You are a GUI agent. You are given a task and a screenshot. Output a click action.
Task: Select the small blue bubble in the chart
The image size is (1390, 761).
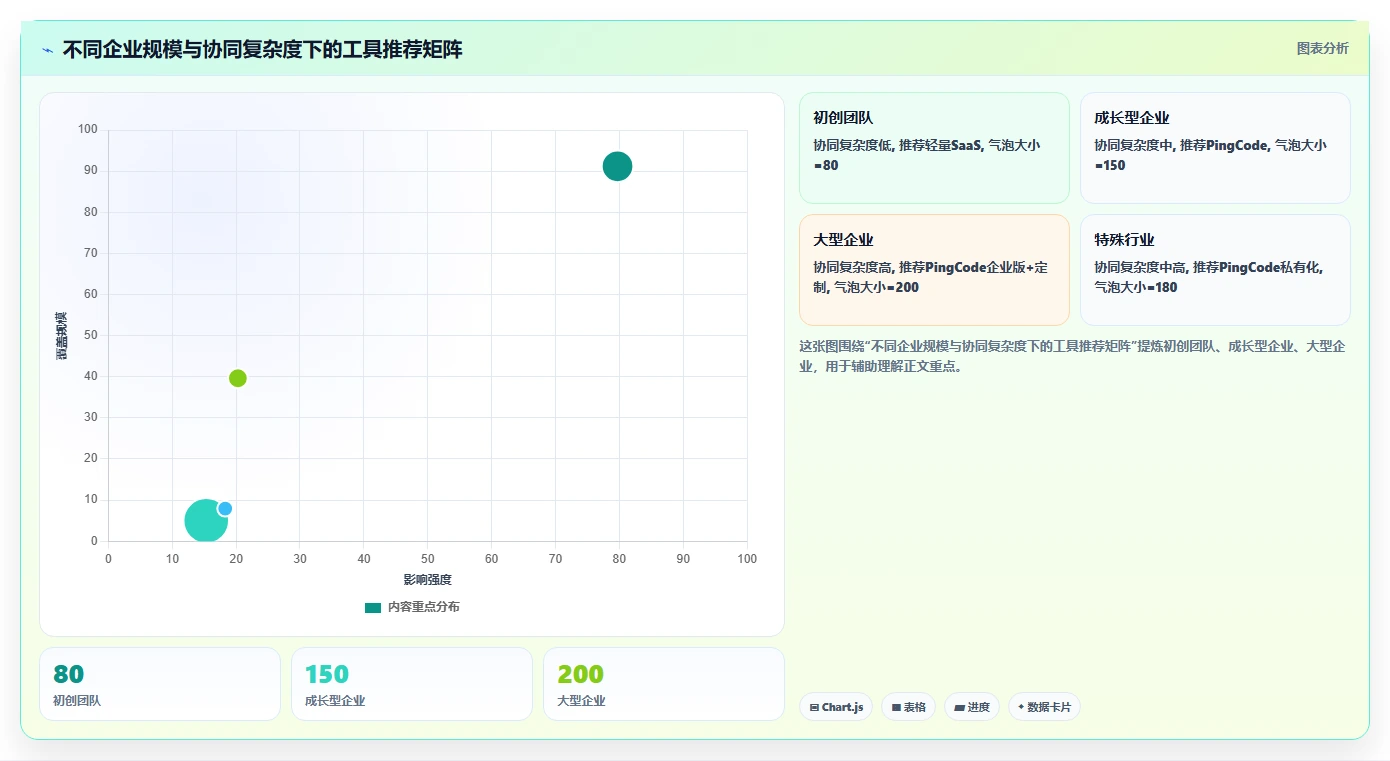225,508
